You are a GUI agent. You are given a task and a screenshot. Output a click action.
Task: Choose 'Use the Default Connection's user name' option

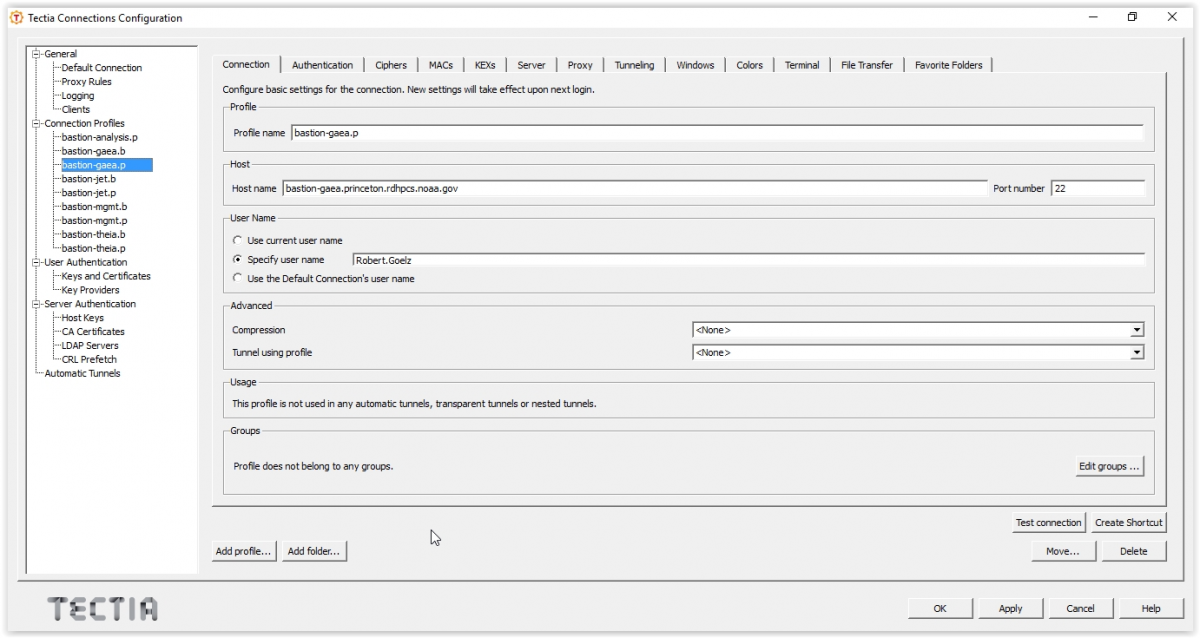click(x=237, y=278)
